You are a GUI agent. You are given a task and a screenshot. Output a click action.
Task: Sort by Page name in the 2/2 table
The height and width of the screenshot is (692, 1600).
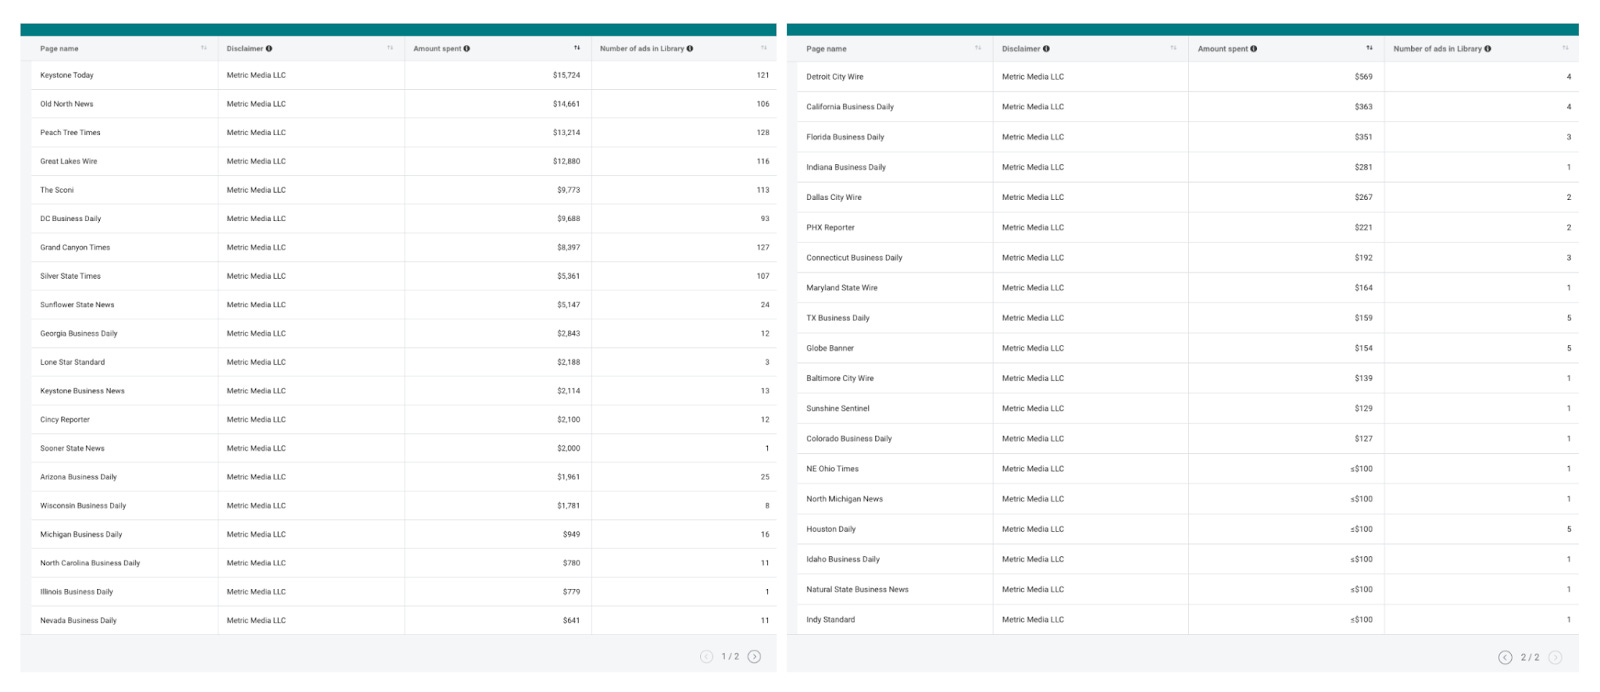point(978,48)
